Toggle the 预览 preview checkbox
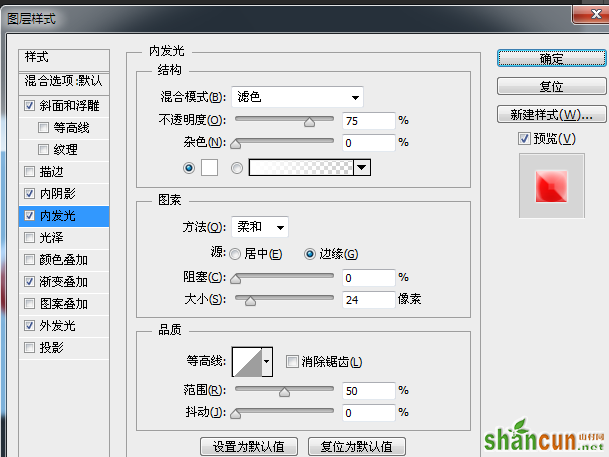 [x=524, y=139]
